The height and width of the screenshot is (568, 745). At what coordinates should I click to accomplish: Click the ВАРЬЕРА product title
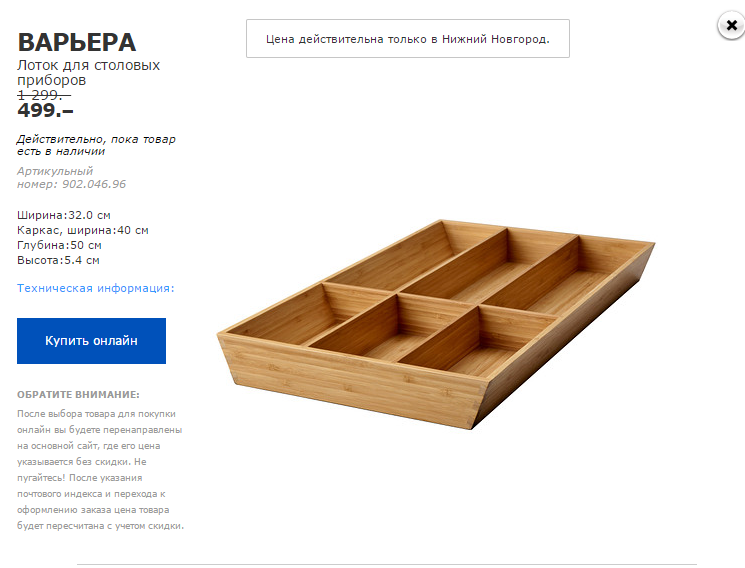click(77, 42)
